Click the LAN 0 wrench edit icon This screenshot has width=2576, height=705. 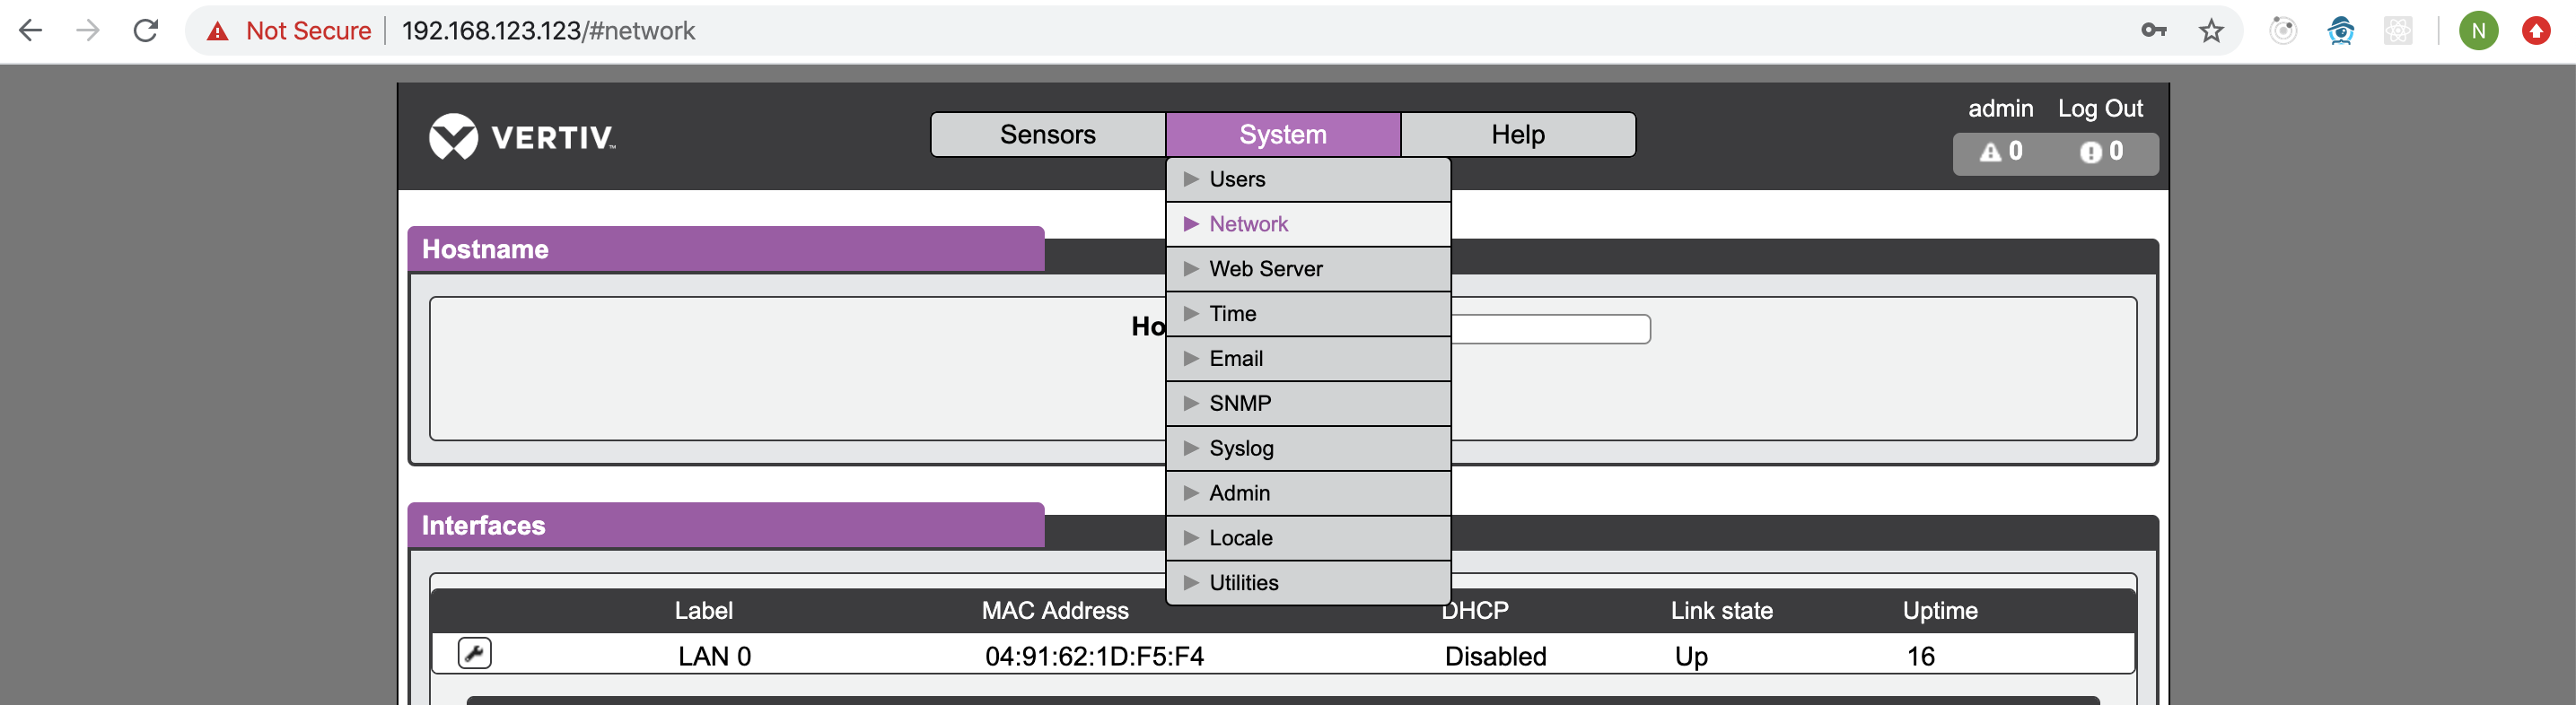[474, 653]
